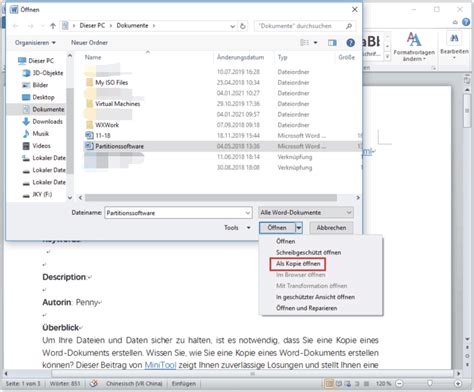474x392 pixels.
Task: Open Word help icon in ribbon
Action: [x=466, y=22]
